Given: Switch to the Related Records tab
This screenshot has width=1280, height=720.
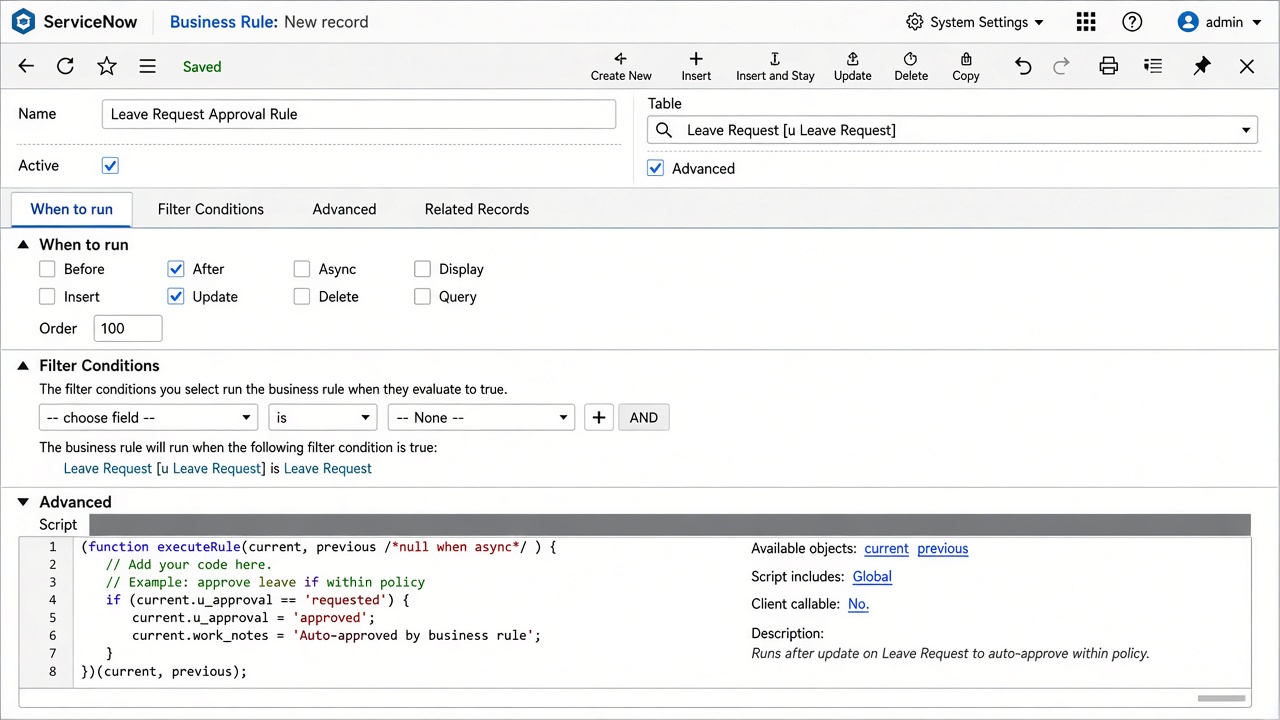Looking at the screenshot, I should pyautogui.click(x=477, y=209).
